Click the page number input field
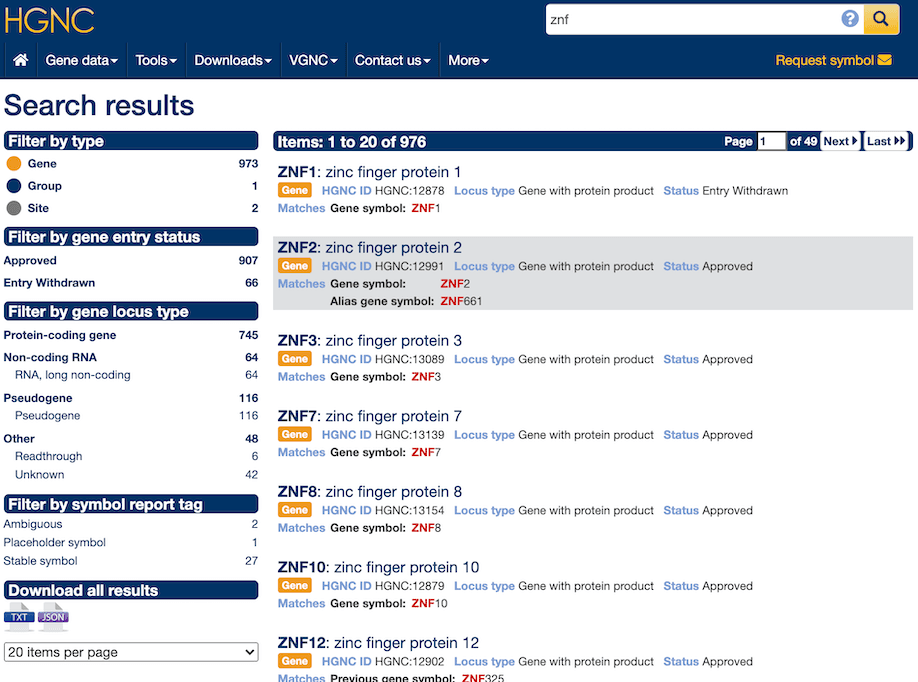The width and height of the screenshot is (918, 682). (771, 141)
